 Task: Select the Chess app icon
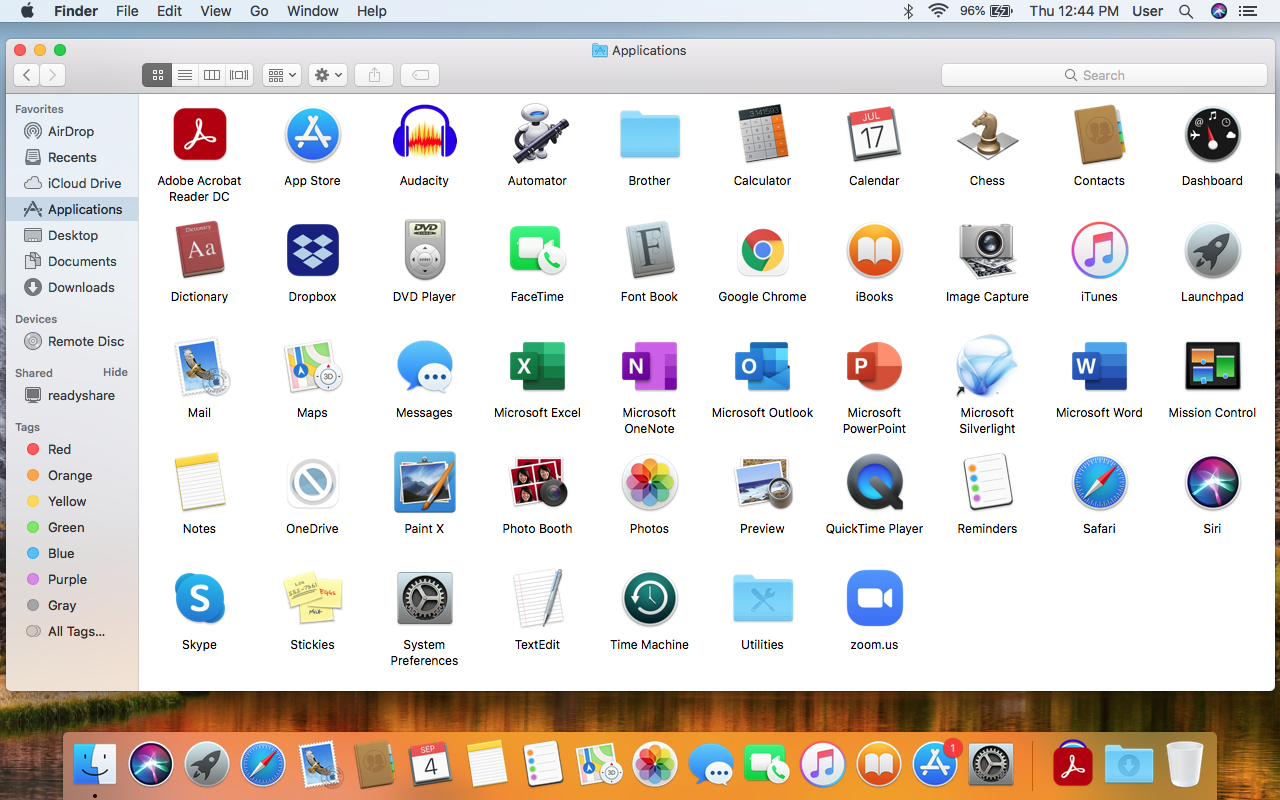point(987,134)
